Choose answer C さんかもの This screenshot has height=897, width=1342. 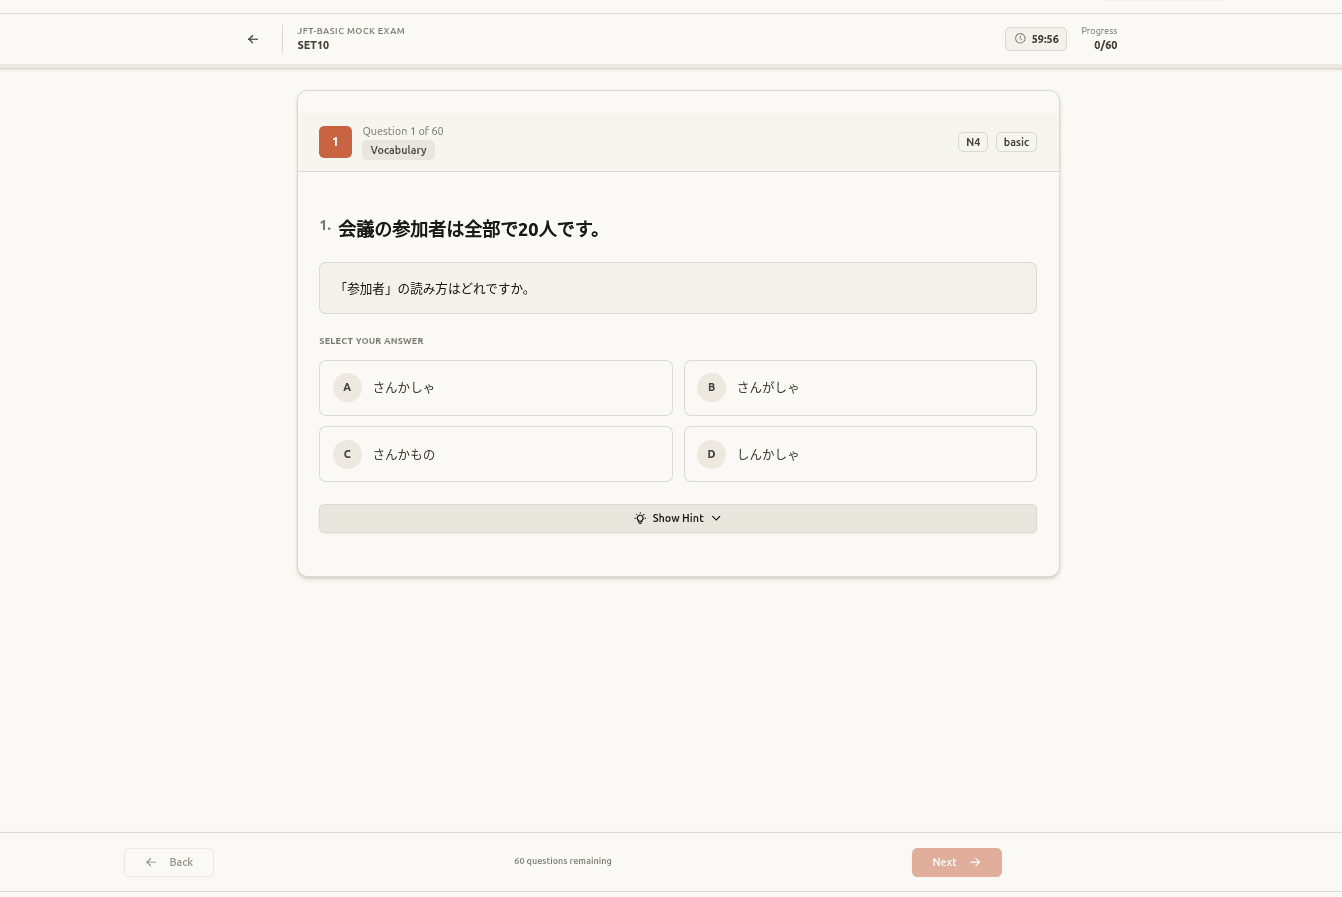pyautogui.click(x=496, y=454)
